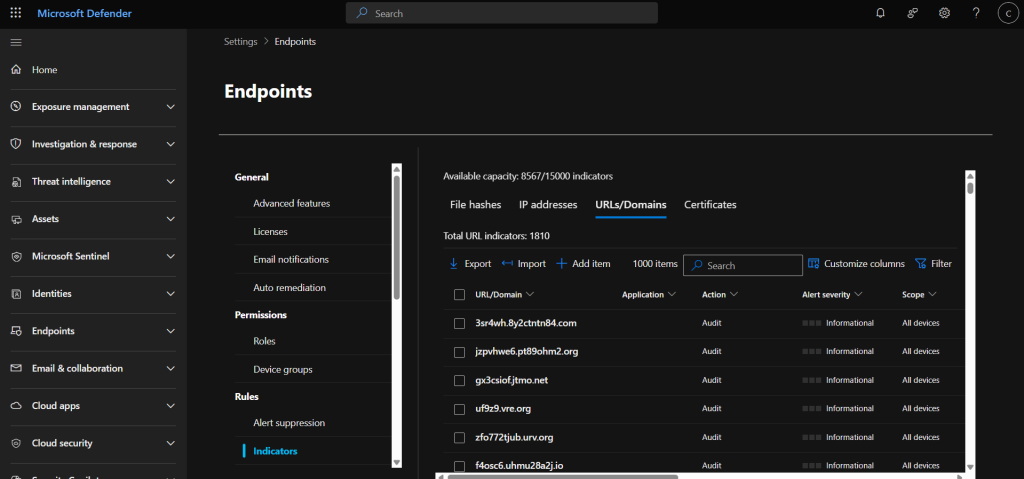The image size is (1024, 479).
Task: Open Email notifications settings
Action: (x=291, y=259)
